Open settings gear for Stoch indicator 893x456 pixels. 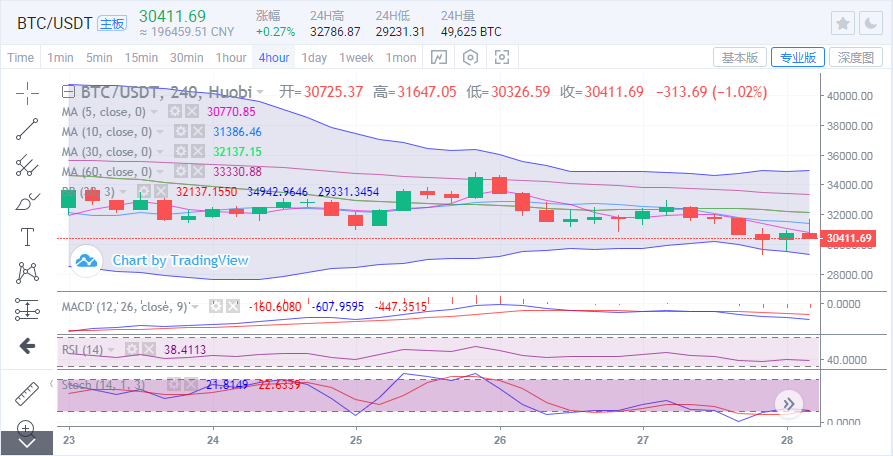pos(175,384)
